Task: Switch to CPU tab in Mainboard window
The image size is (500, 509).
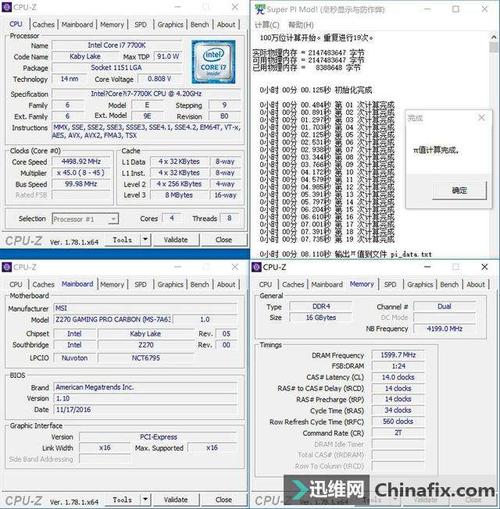Action: [16, 284]
